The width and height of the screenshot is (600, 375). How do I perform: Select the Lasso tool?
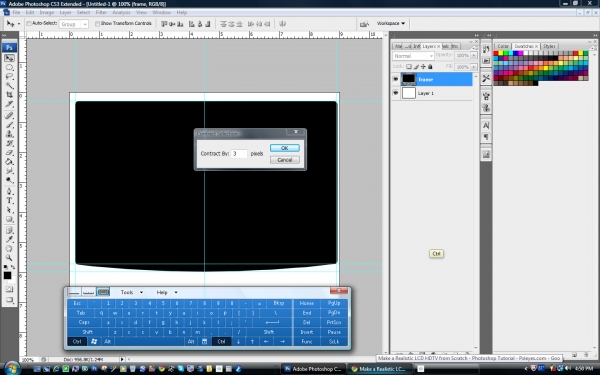pos(10,77)
